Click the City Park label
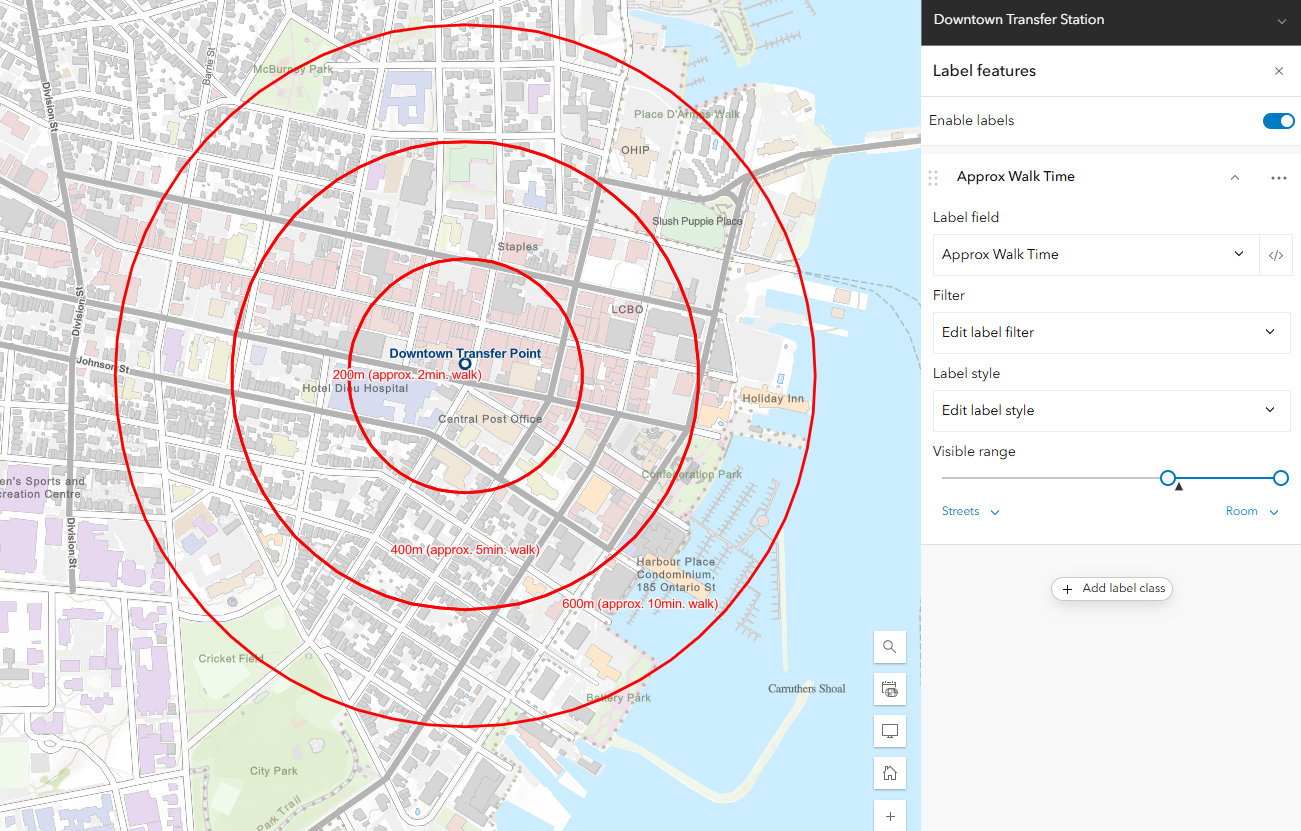1301x831 pixels. (x=274, y=771)
